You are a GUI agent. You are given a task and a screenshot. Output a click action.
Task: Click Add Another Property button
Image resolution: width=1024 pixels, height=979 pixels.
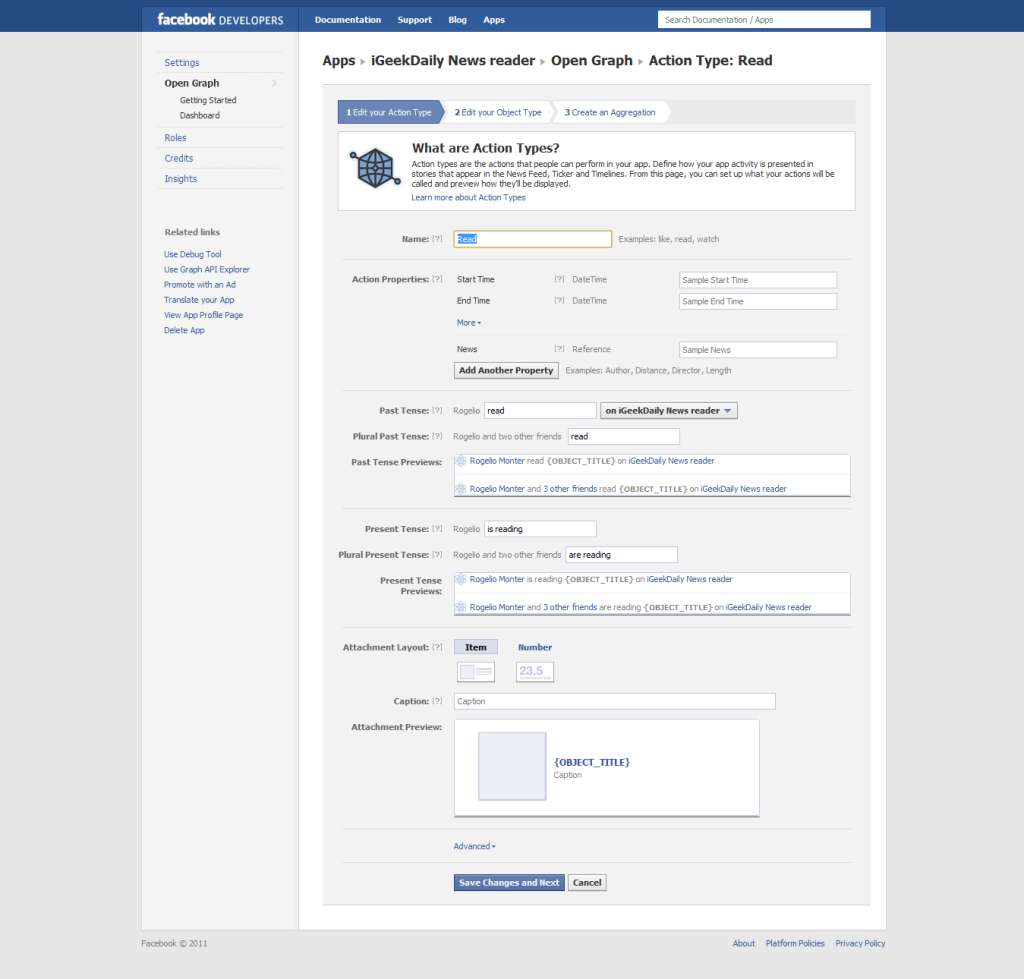click(506, 370)
